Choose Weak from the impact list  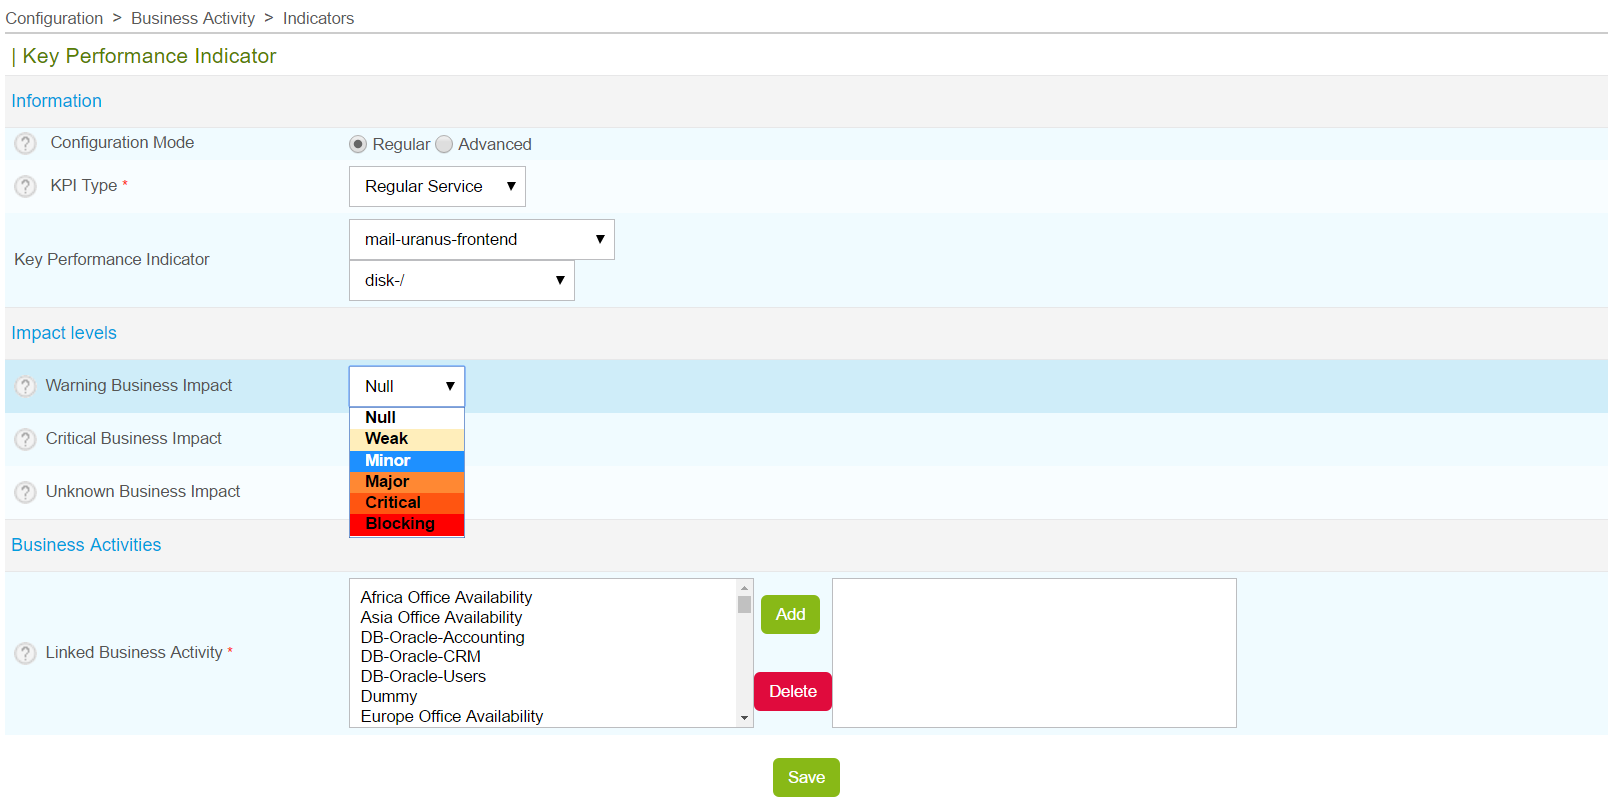(406, 439)
